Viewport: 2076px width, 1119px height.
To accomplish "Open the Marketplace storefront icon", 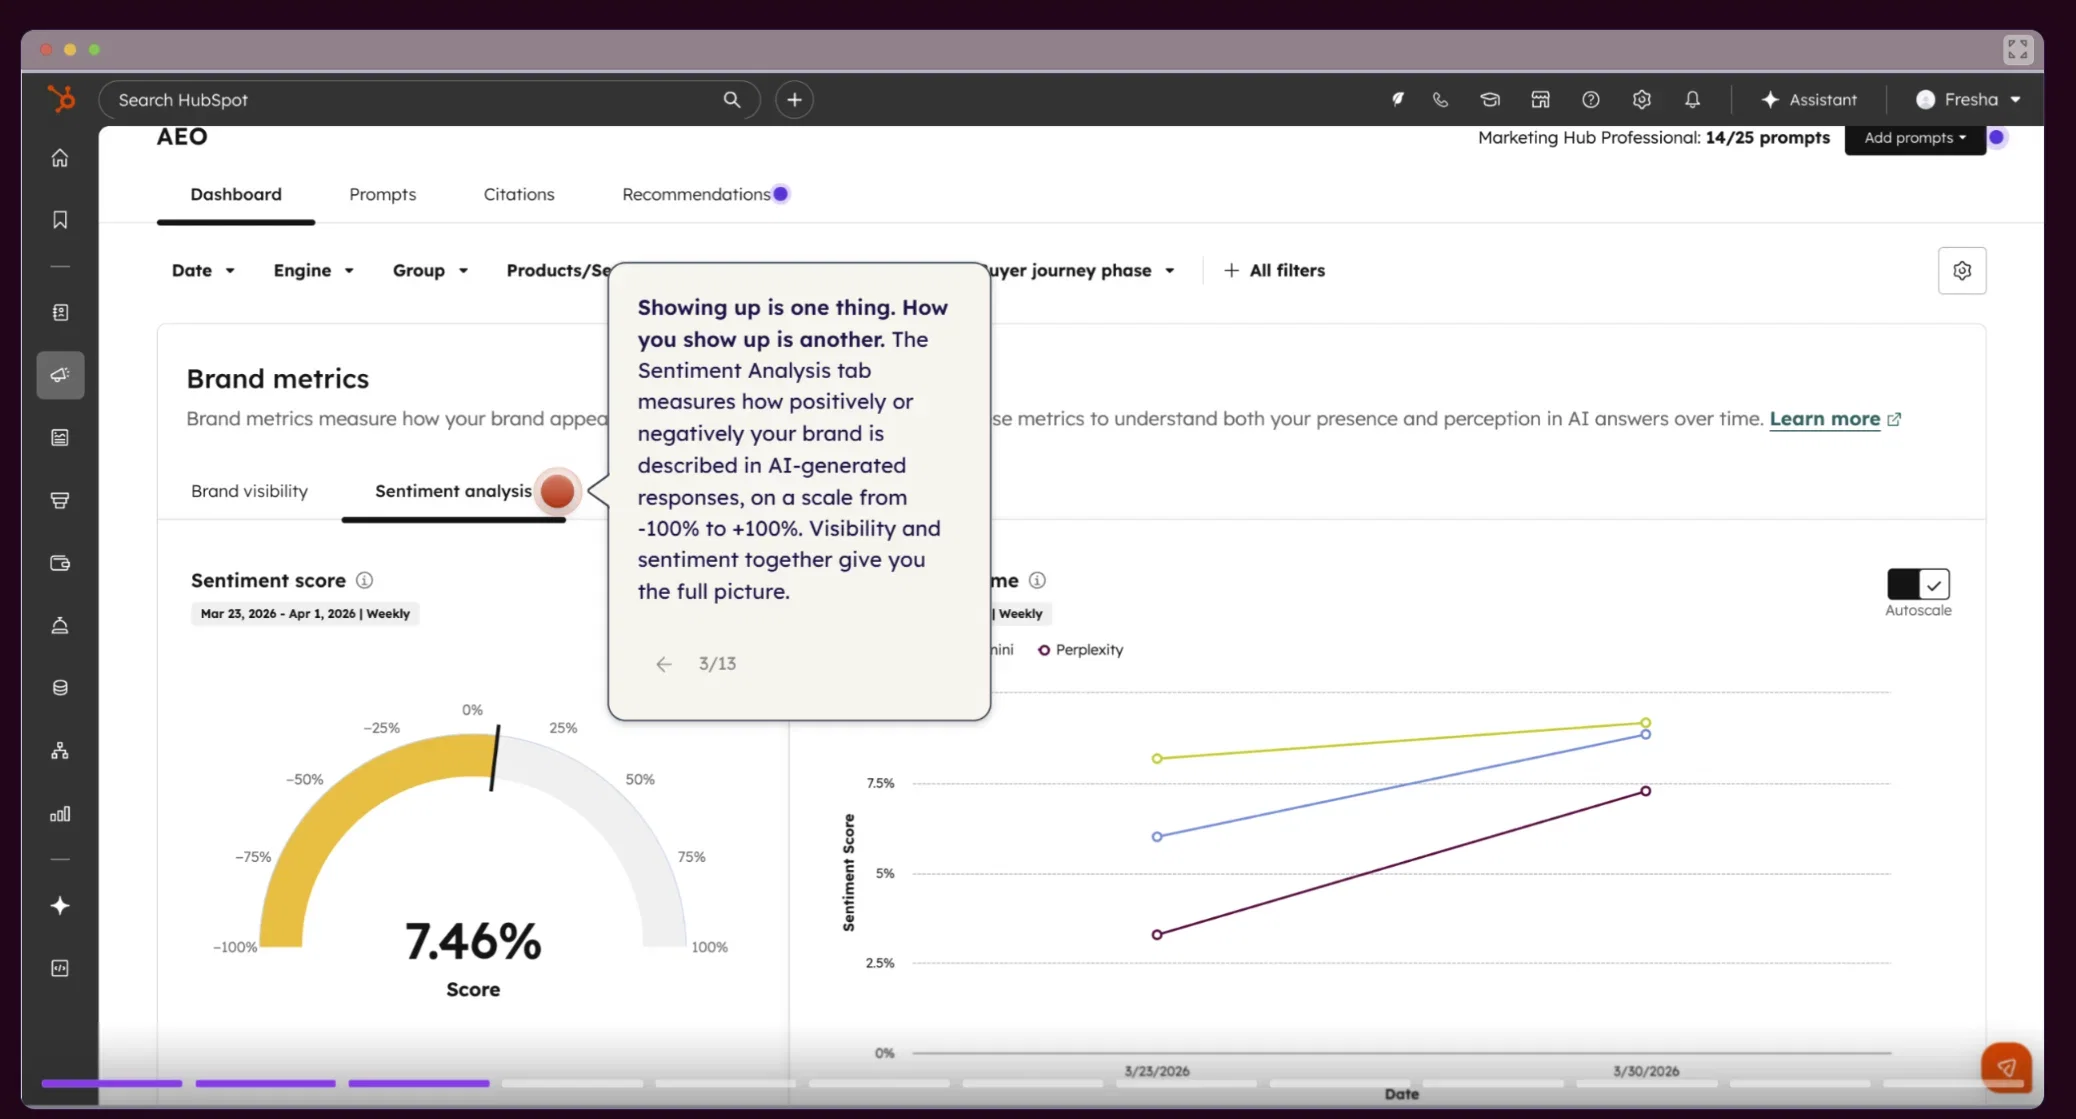I will point(1540,100).
